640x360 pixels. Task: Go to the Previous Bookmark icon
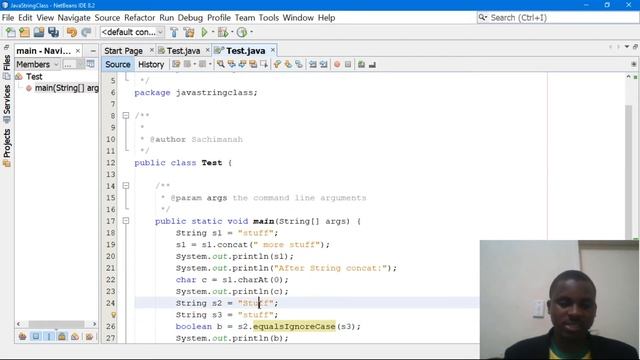point(277,64)
